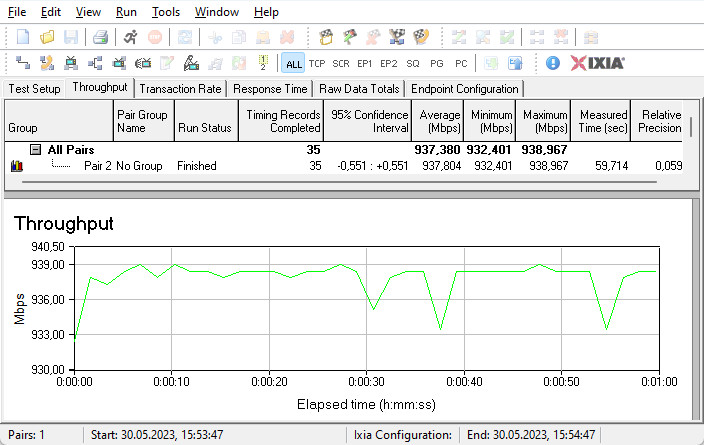Go to the Raw Data Totals tab

pyautogui.click(x=359, y=89)
